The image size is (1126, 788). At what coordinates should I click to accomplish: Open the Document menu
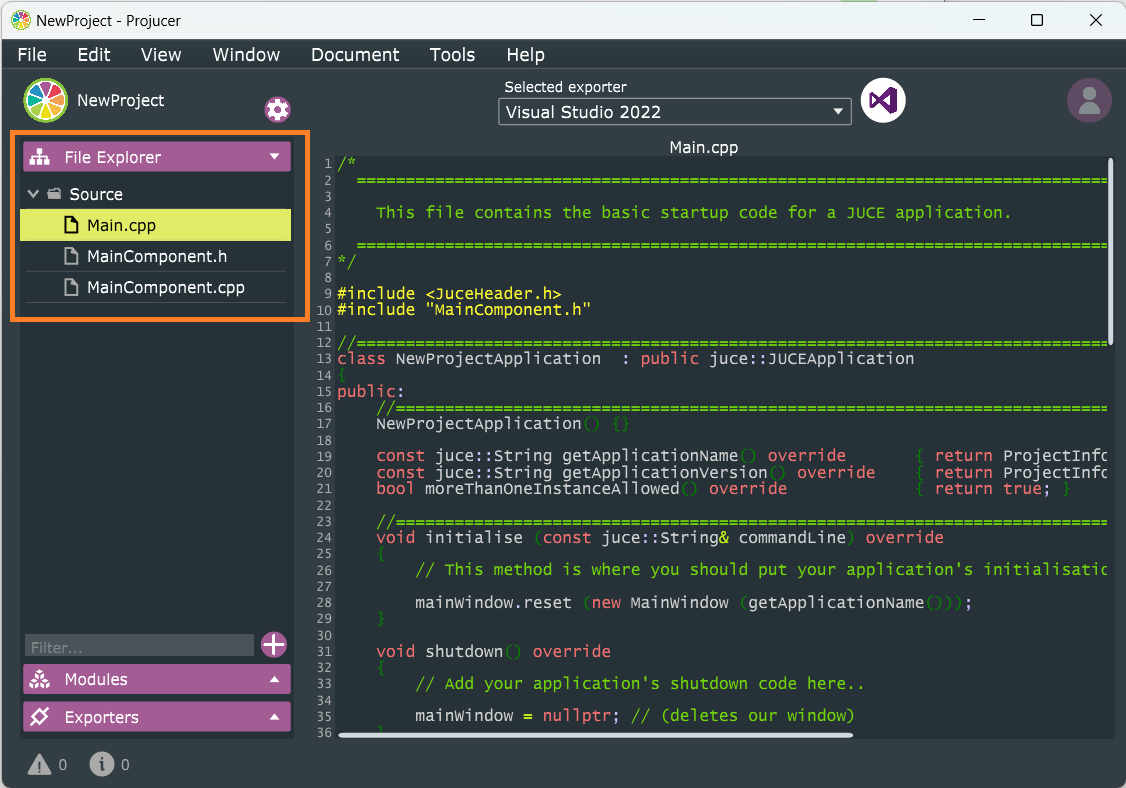[355, 55]
